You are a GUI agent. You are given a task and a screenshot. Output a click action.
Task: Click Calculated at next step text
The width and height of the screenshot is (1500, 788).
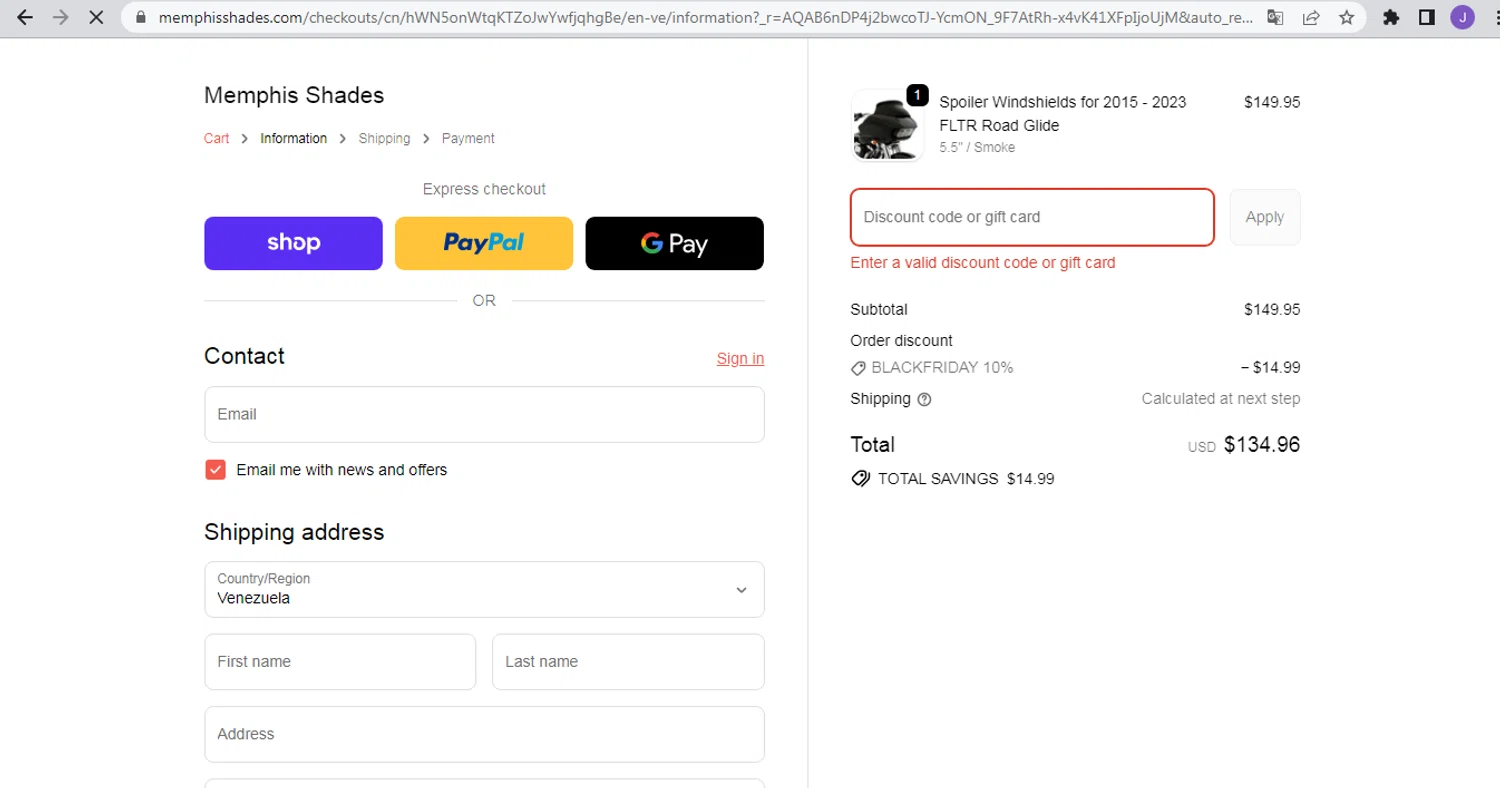pyautogui.click(x=1221, y=399)
